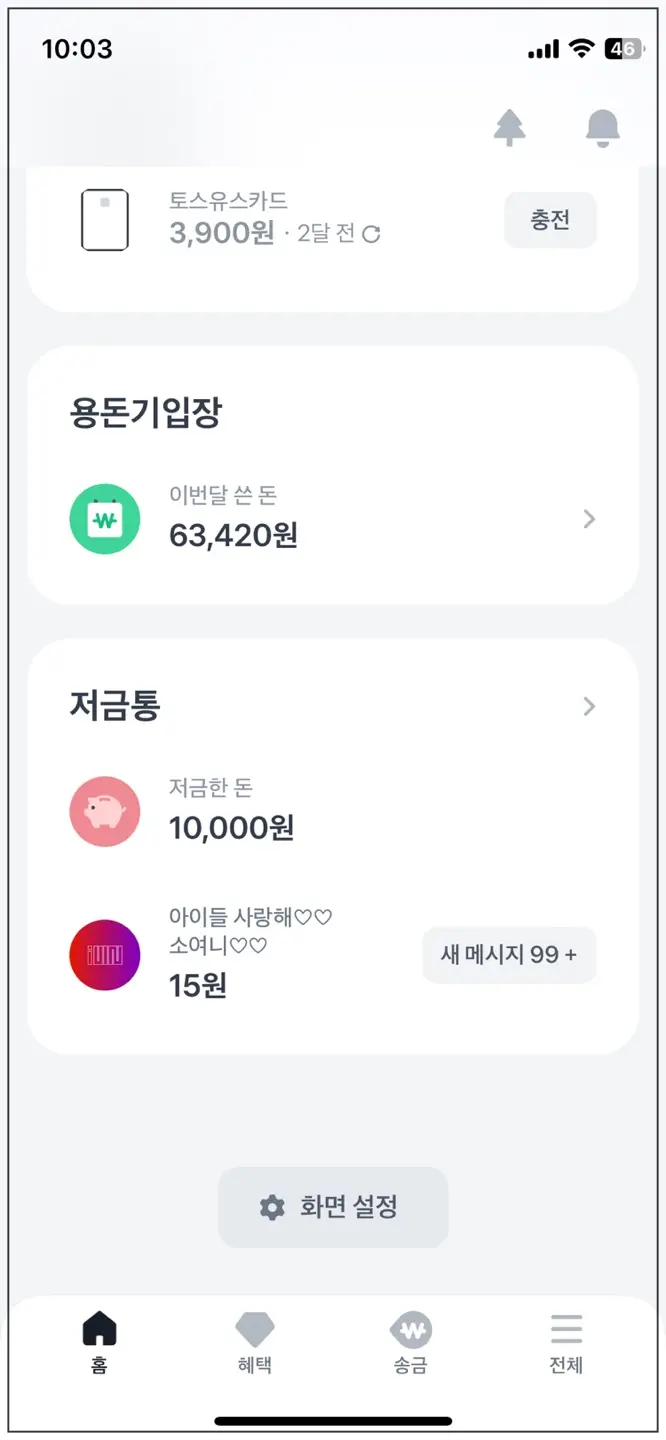Select the 10,000원 saved amount text
Viewport: 666px width, 1440px height.
tap(232, 827)
